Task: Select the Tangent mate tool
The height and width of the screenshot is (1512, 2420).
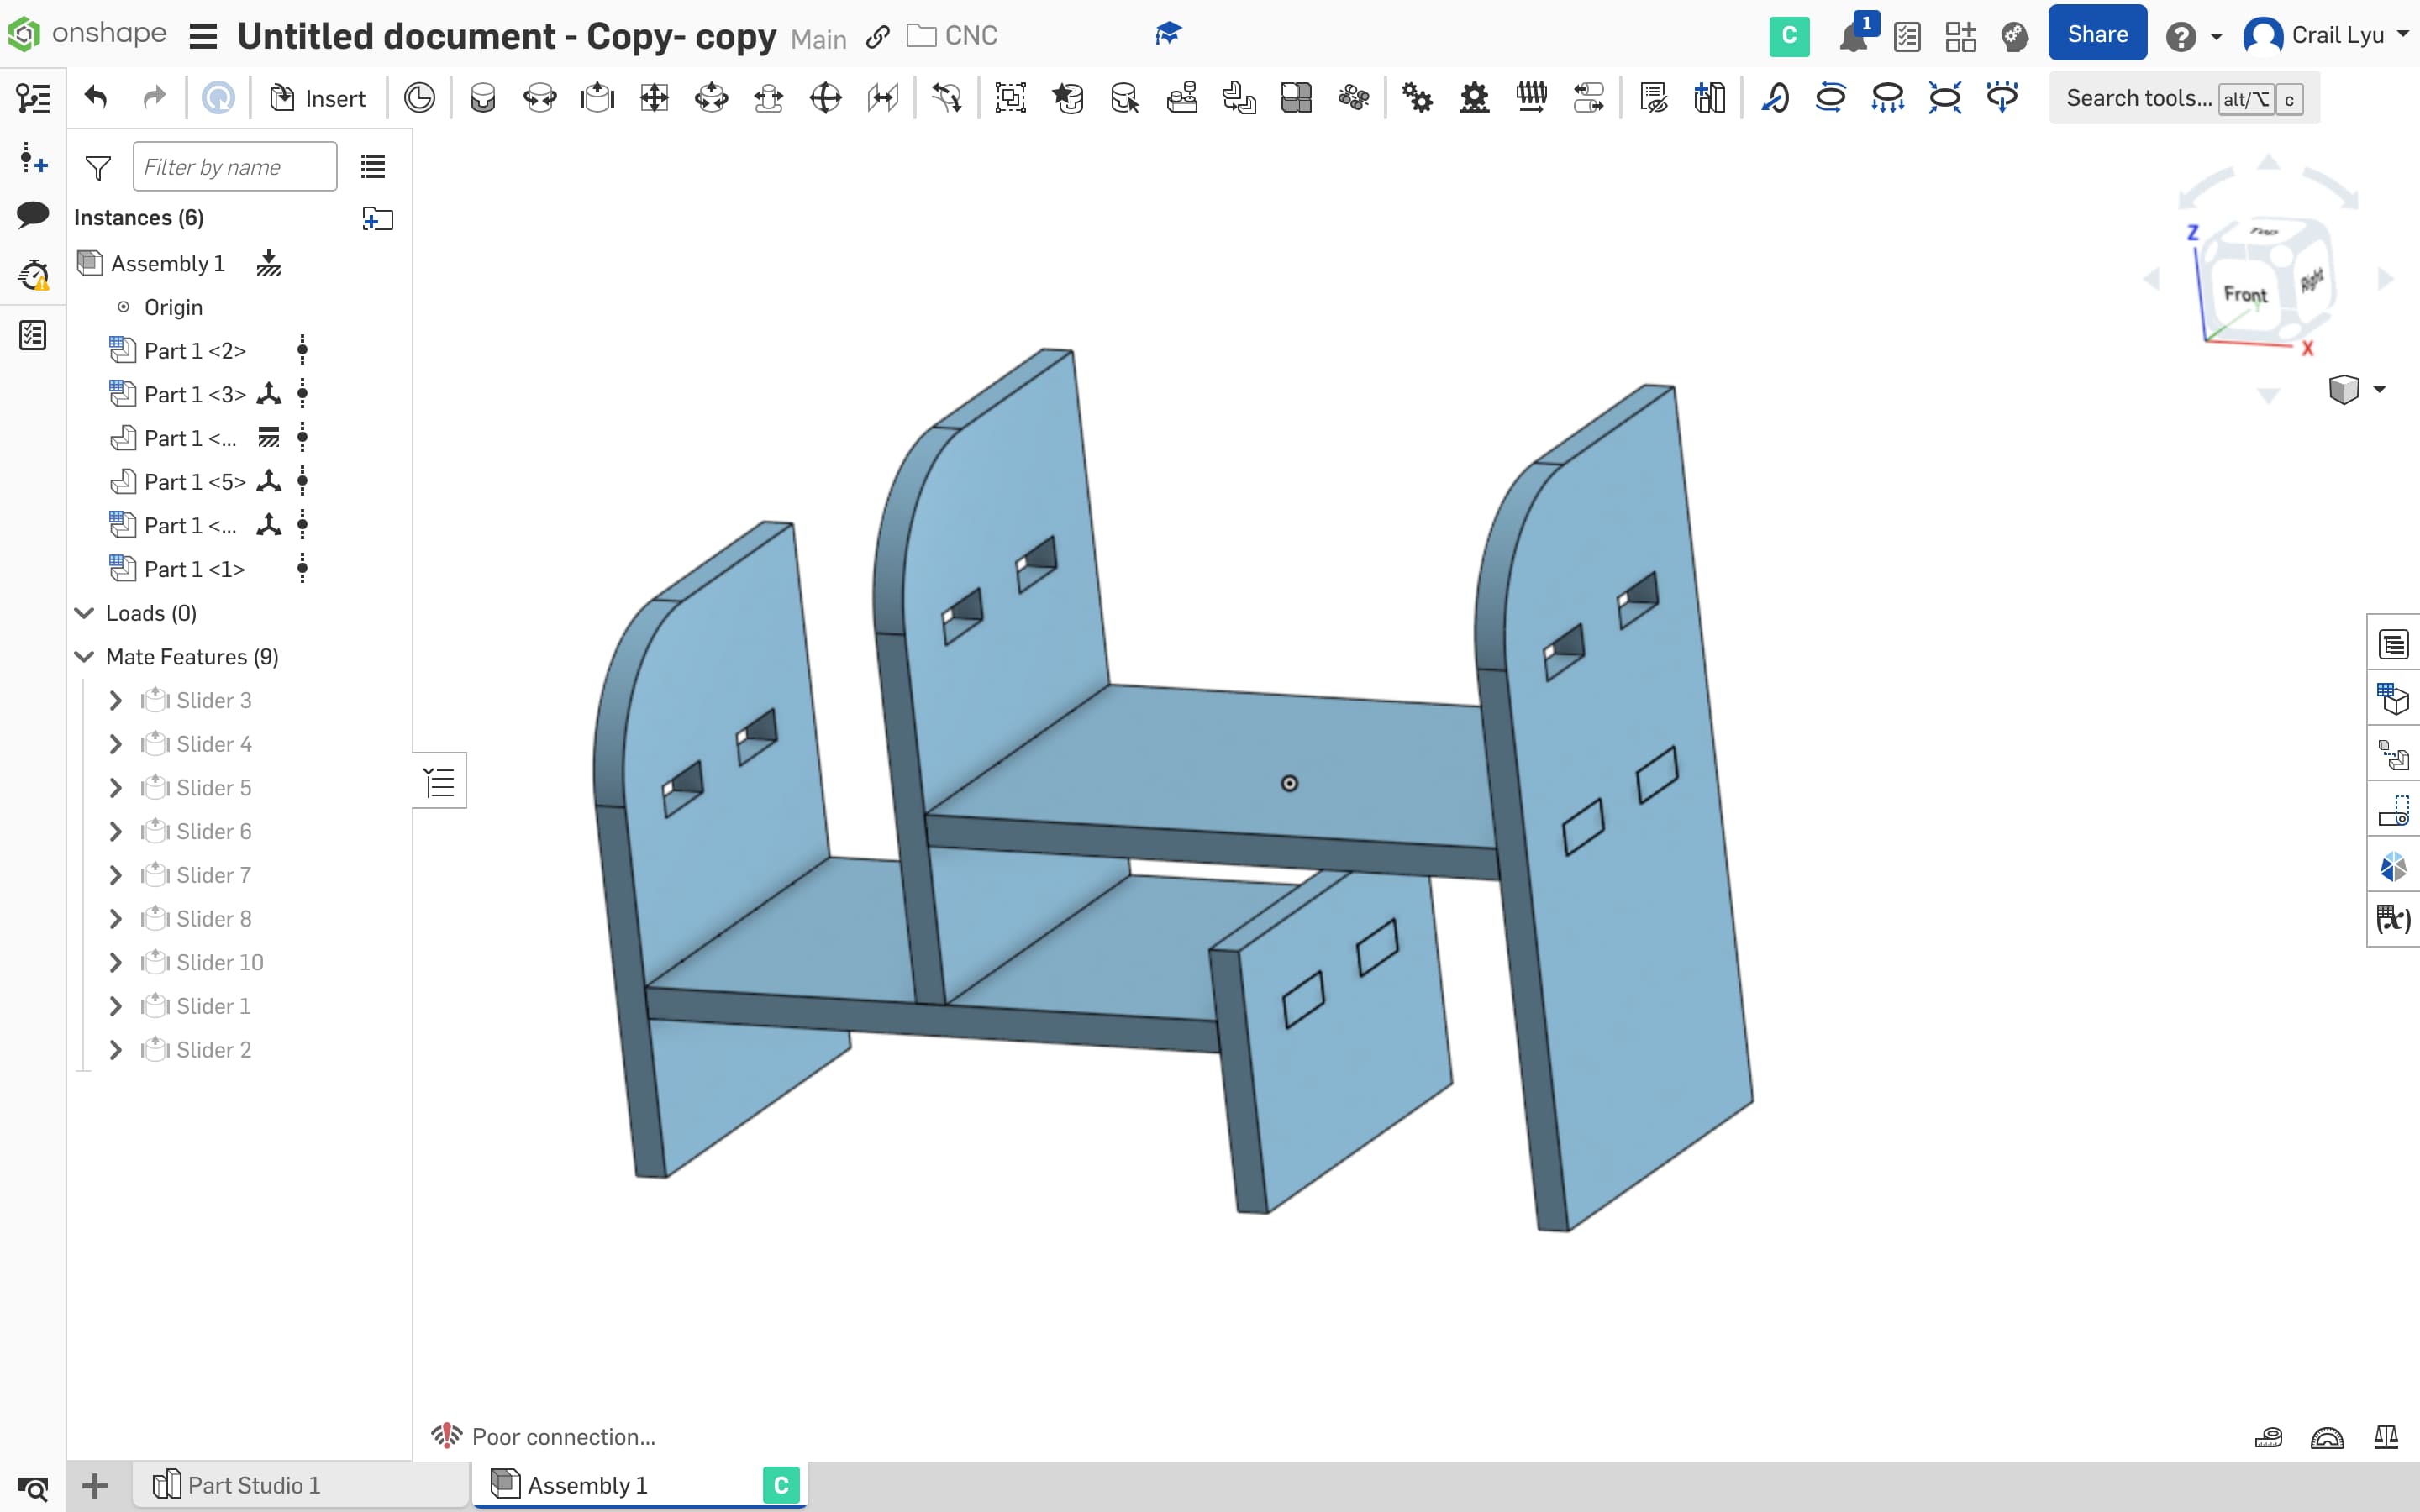Action: click(x=946, y=97)
